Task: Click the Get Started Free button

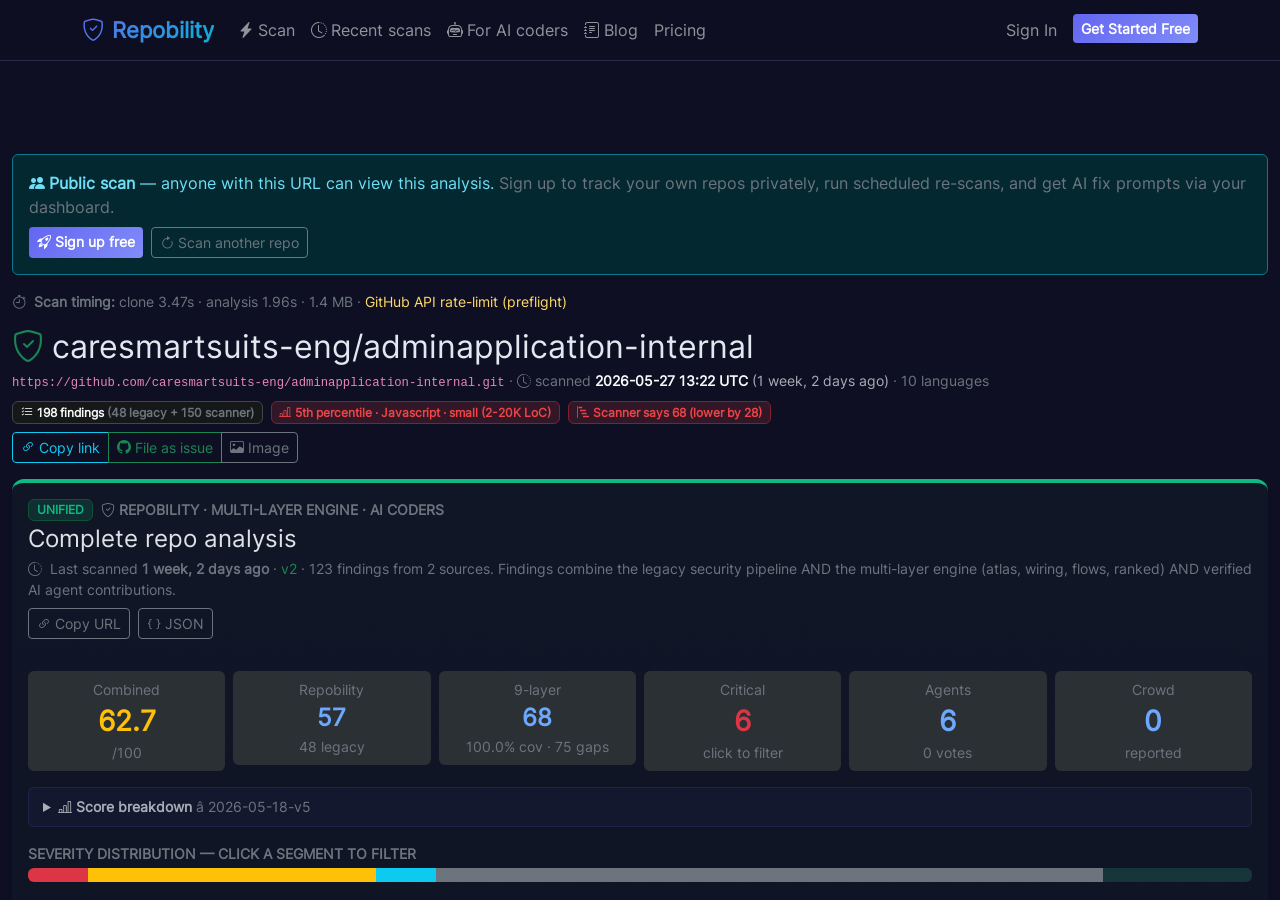Action: [x=1135, y=29]
